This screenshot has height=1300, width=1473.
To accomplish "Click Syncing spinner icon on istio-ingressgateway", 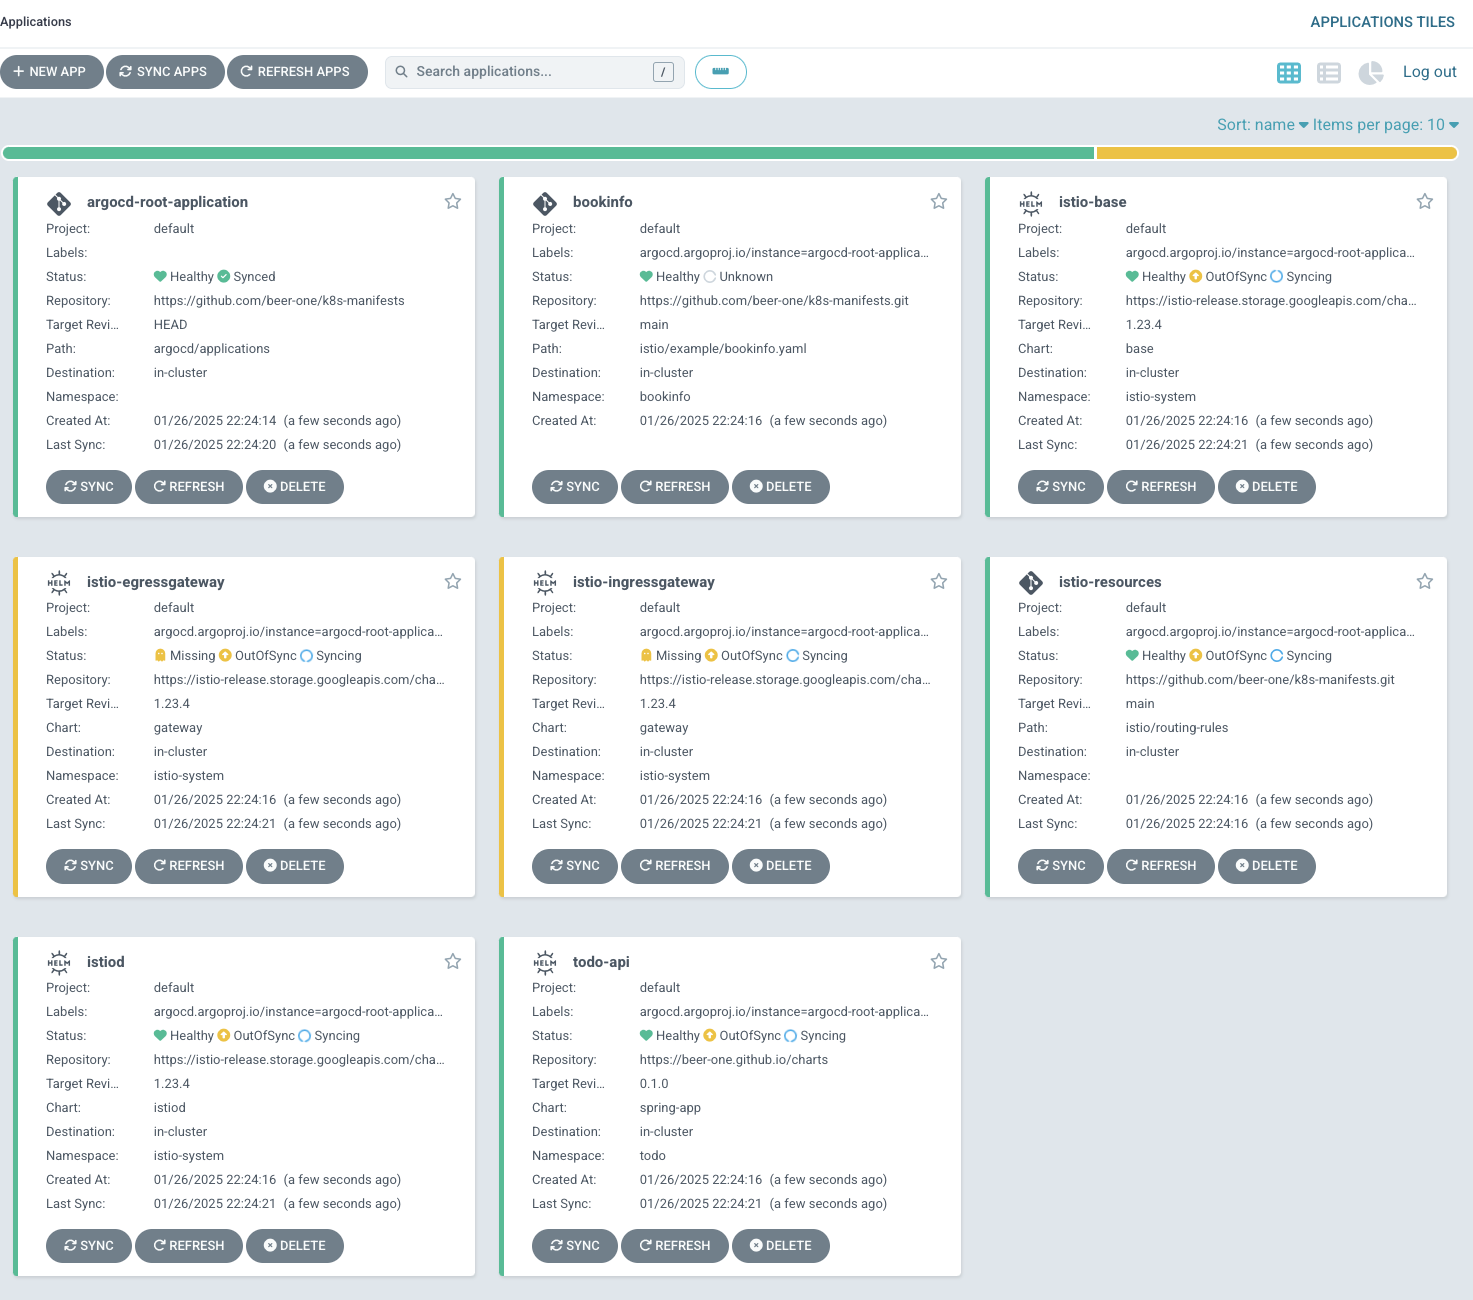I will [x=793, y=656].
